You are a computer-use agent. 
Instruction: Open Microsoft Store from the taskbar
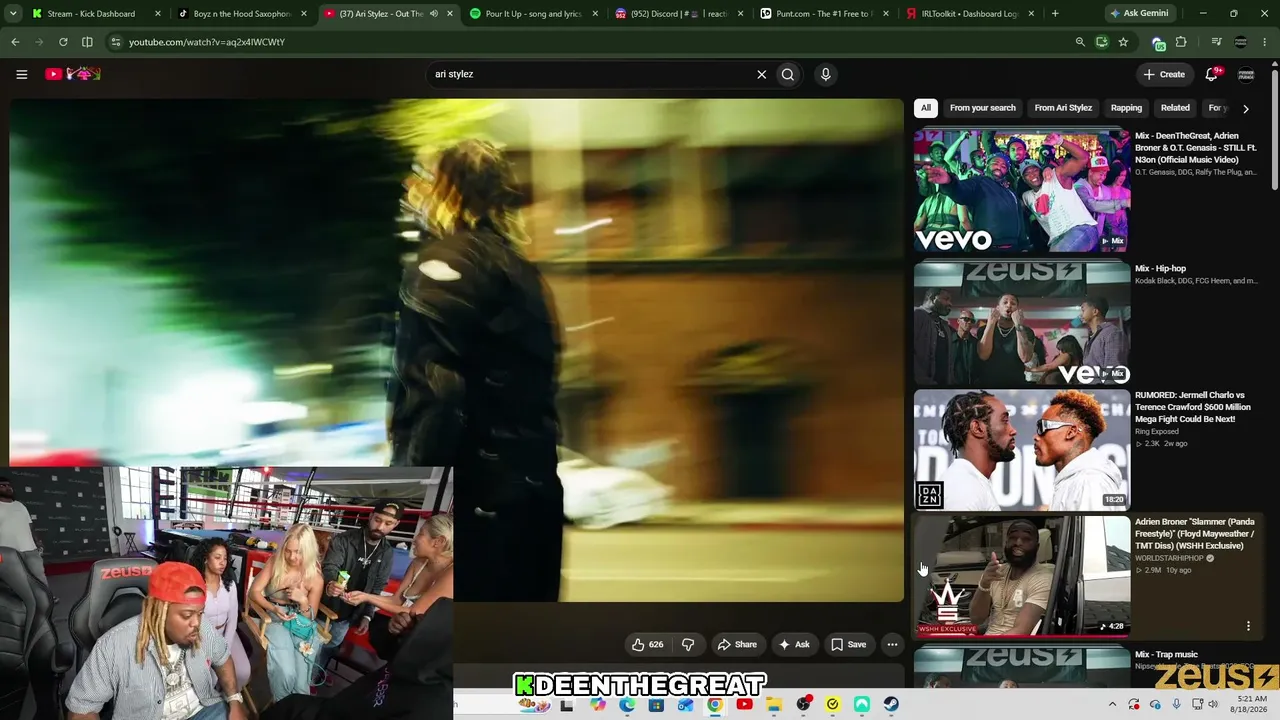pyautogui.click(x=656, y=704)
